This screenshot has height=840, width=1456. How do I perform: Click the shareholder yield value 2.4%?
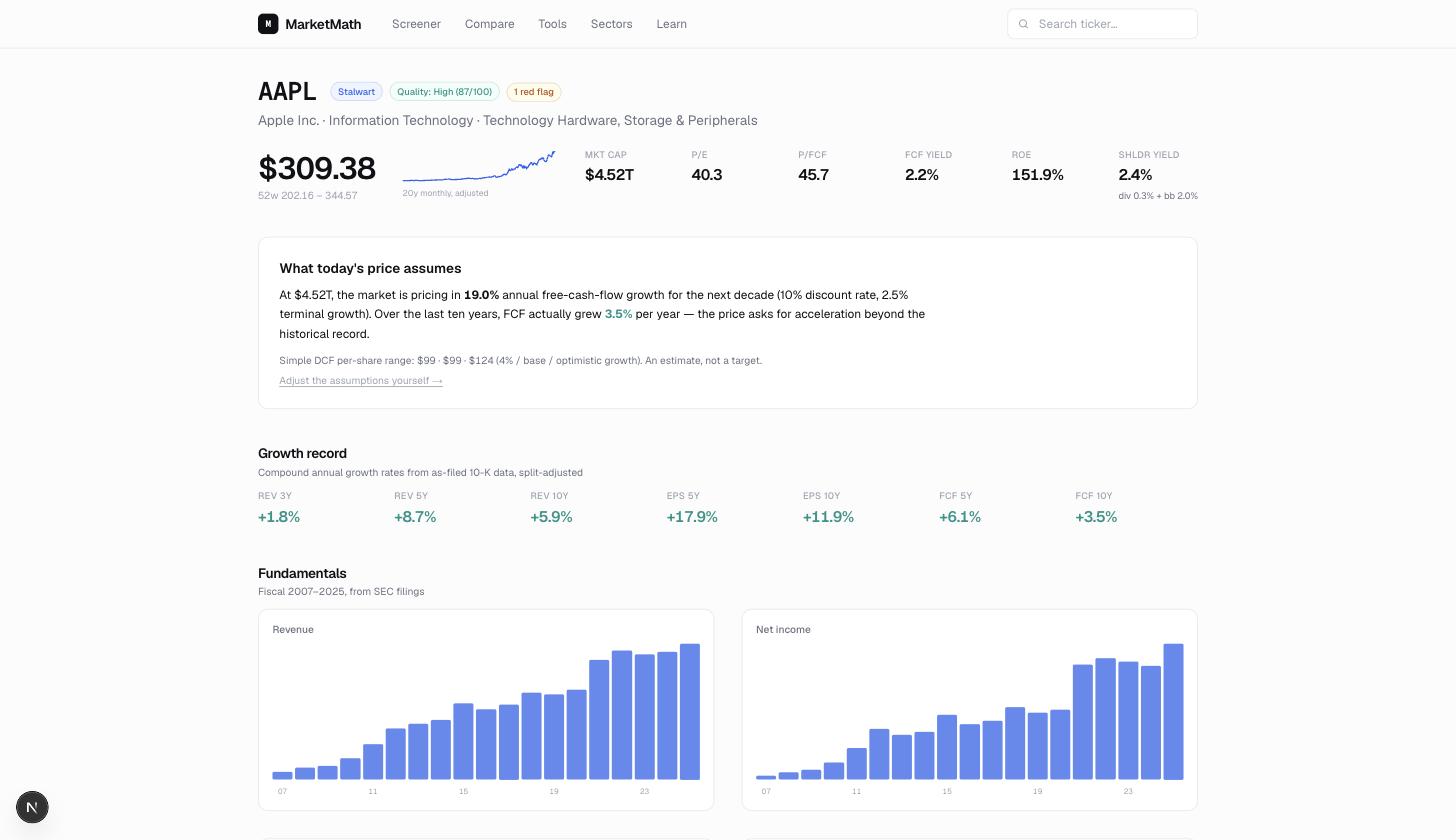coord(1135,175)
